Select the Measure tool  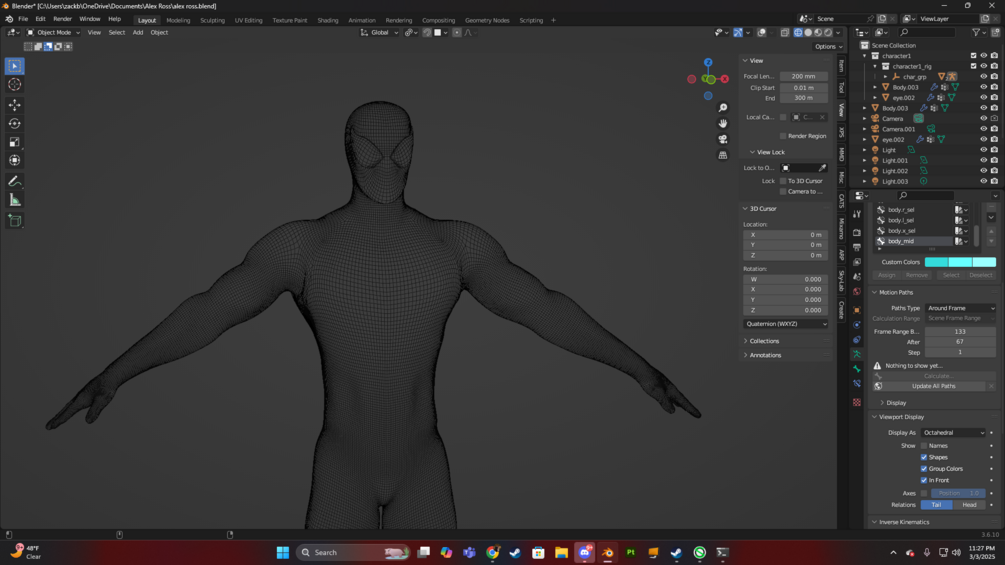point(14,200)
